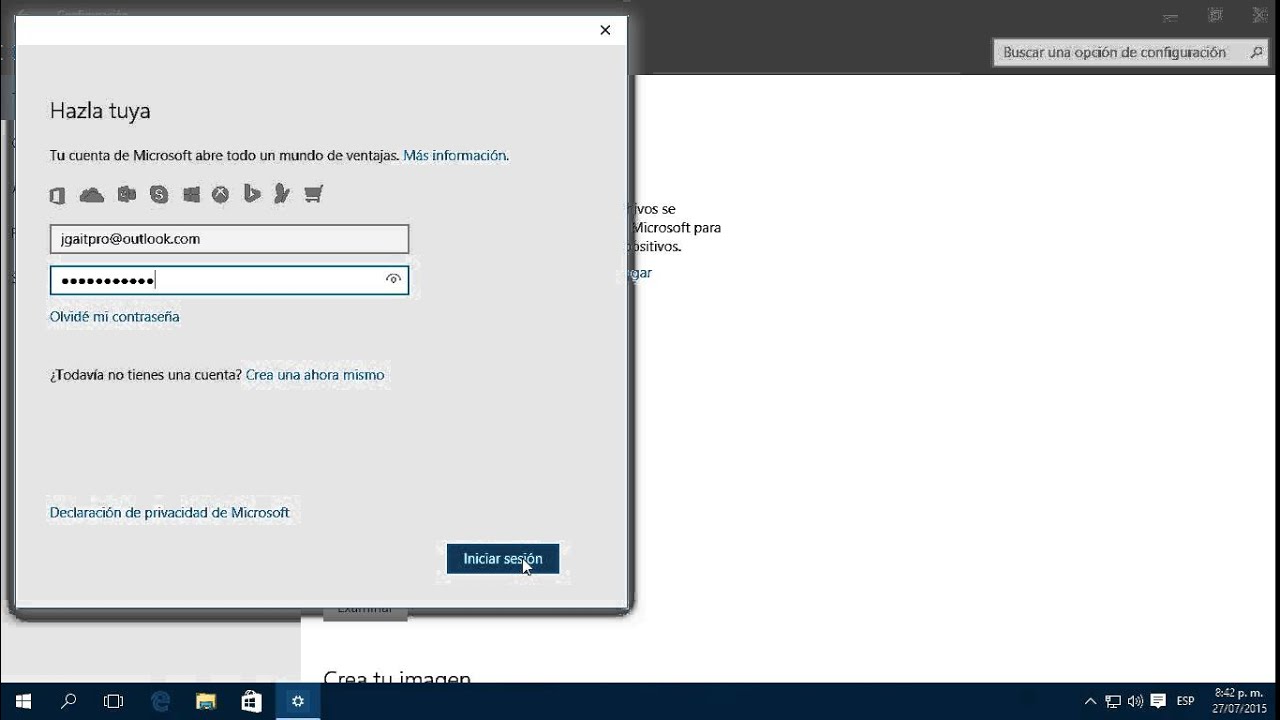Viewport: 1280px width, 720px height.
Task: Click the Outlook icon in service row
Action: pyautogui.click(x=126, y=194)
